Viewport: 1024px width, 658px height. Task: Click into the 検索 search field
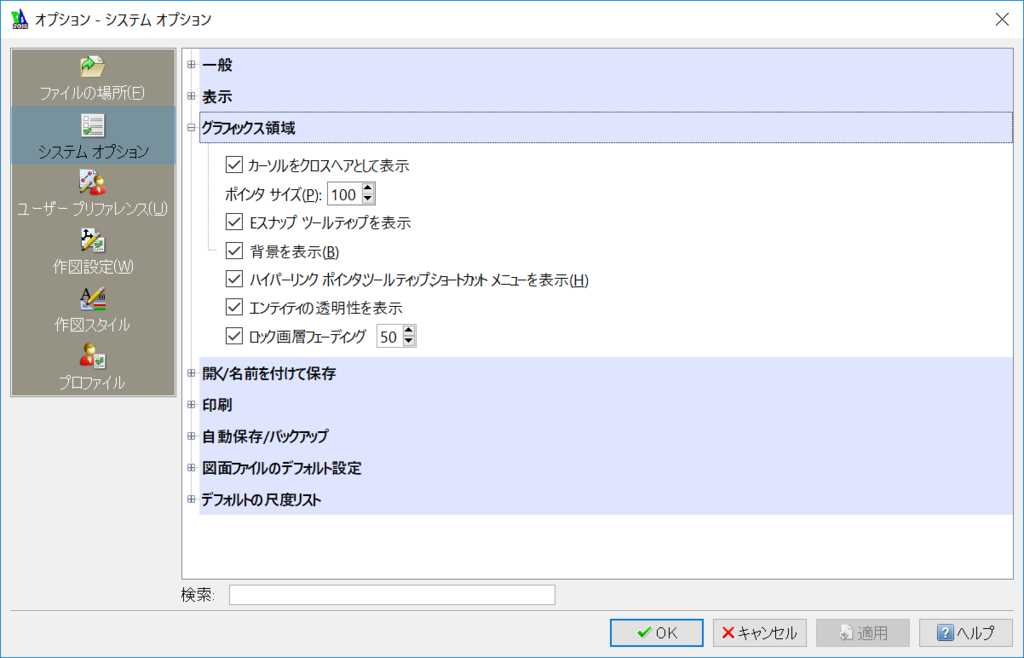tap(392, 595)
